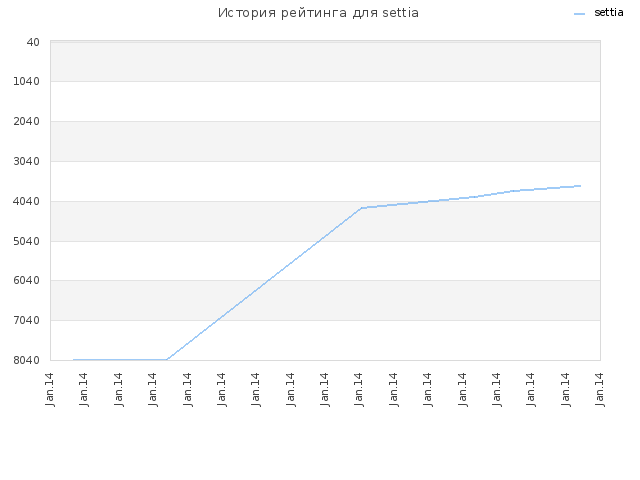Click the last Jan.14 x-axis label
Image resolution: width=640 pixels, height=480 pixels.
[600, 389]
